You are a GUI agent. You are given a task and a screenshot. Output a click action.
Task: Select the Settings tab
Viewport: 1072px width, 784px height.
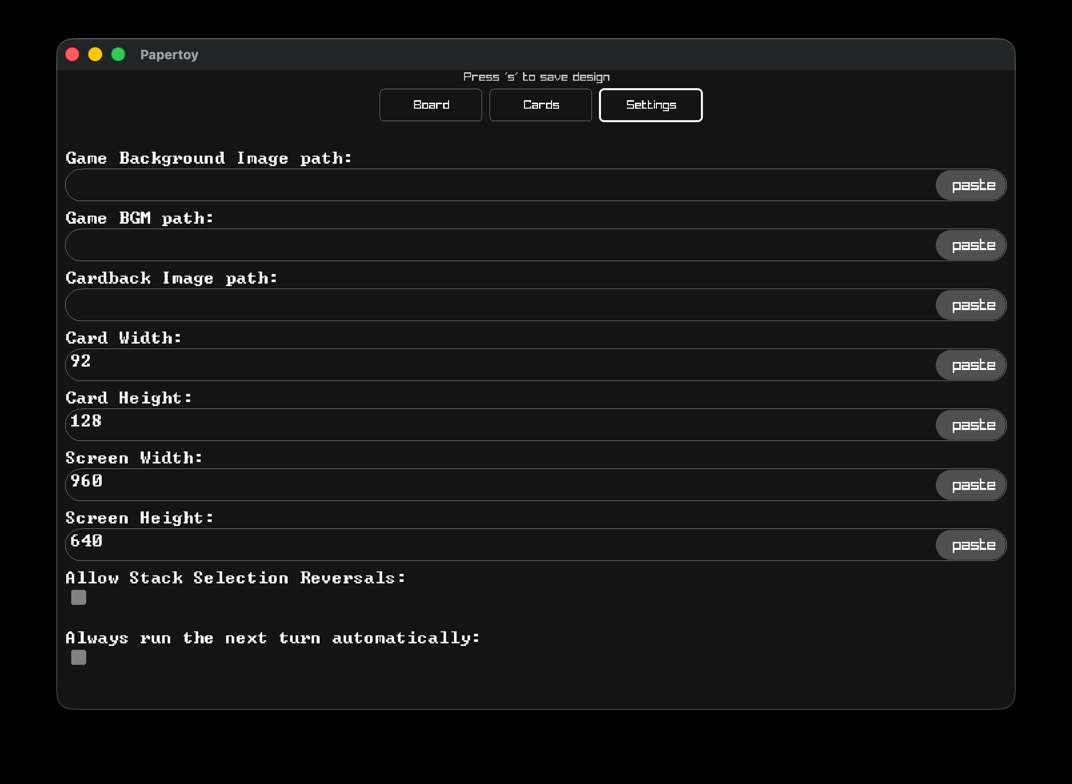[x=651, y=105]
